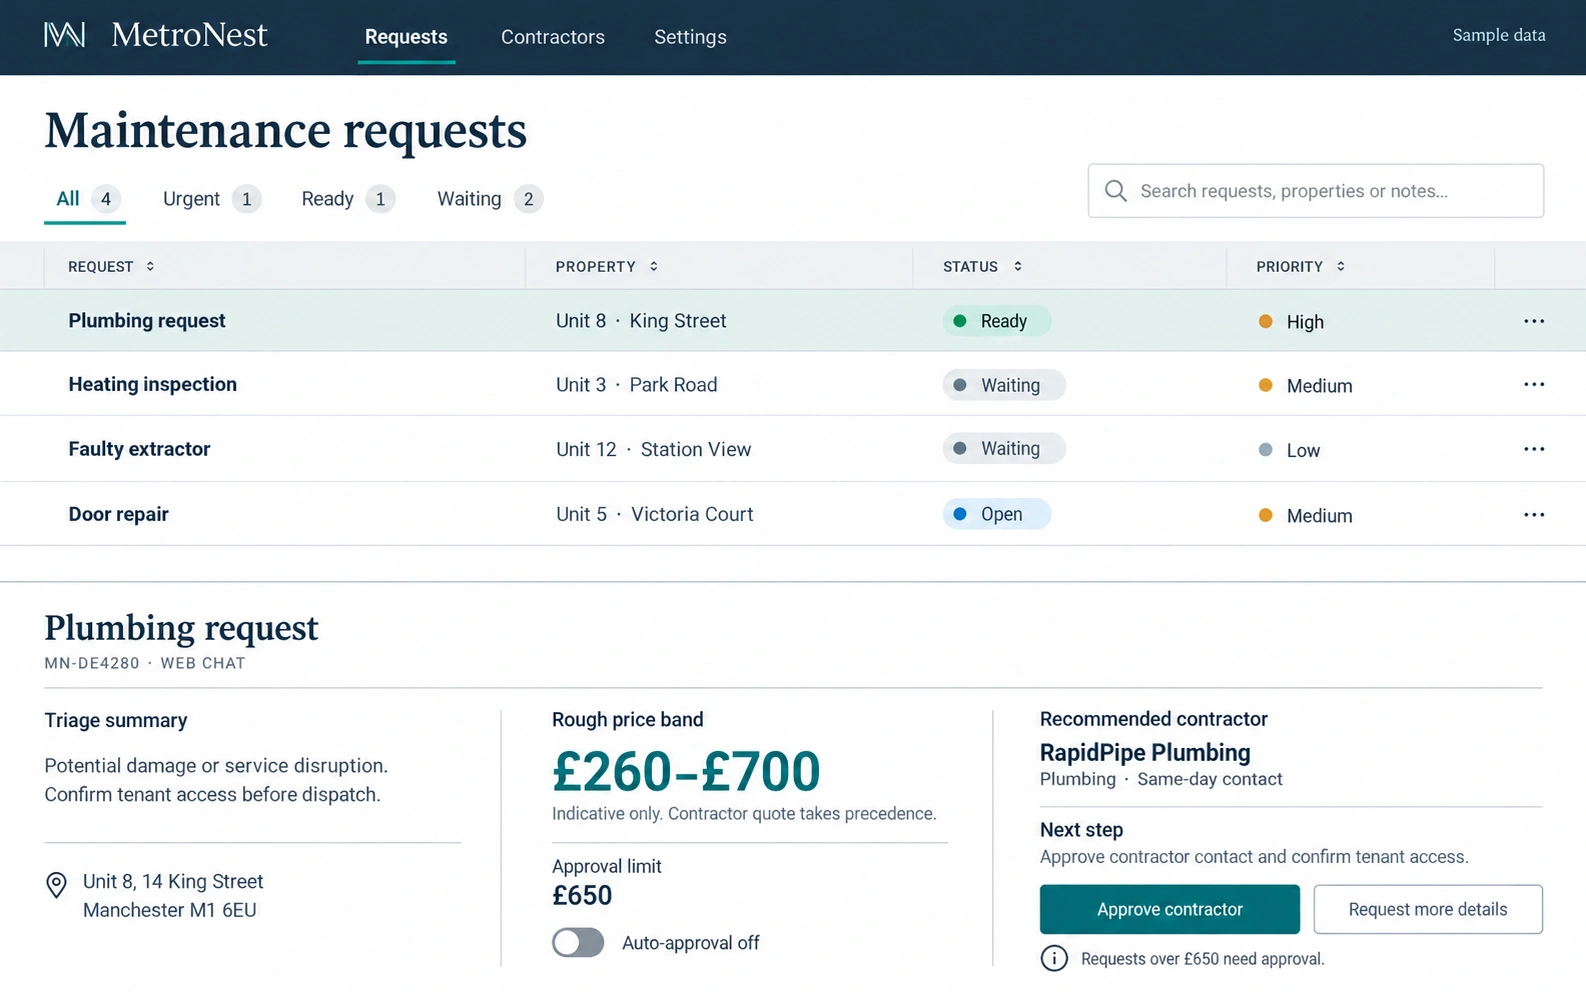
Task: Open more options for Plumbing request row
Action: coord(1534,321)
